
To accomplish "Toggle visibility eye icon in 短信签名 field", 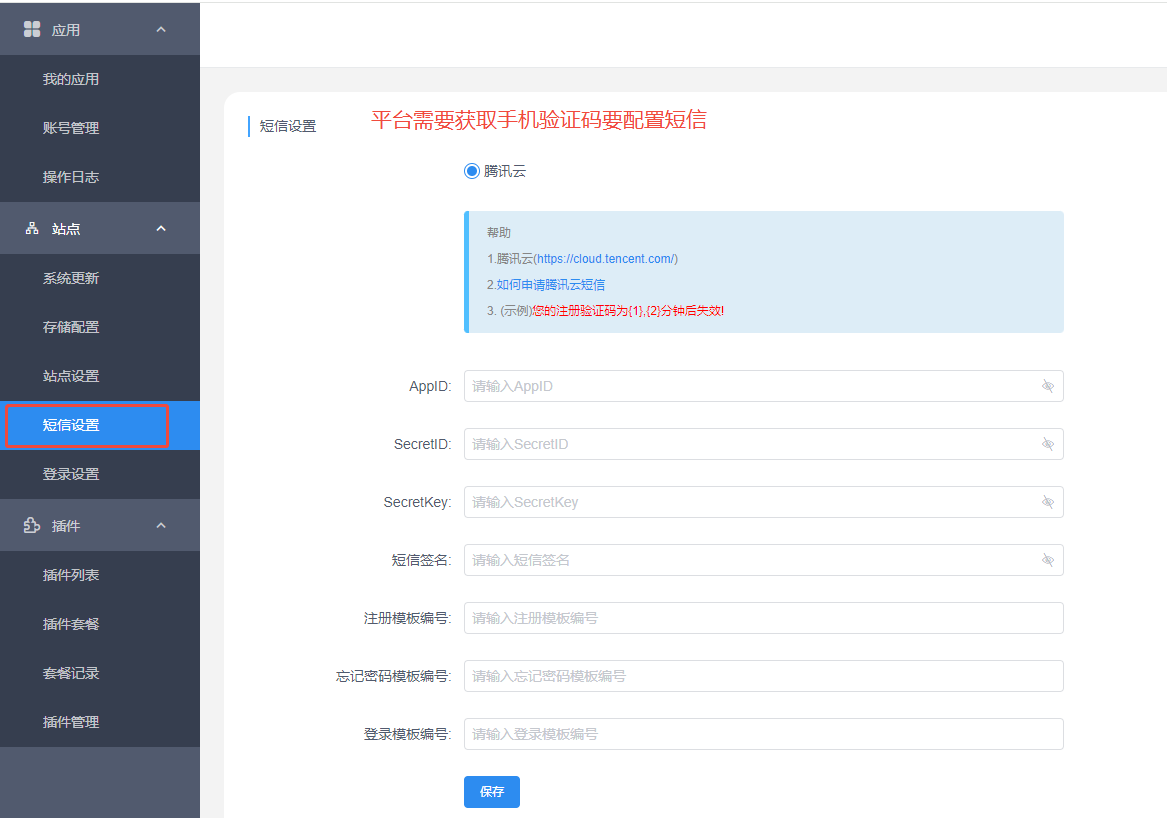I will pyautogui.click(x=1048, y=560).
